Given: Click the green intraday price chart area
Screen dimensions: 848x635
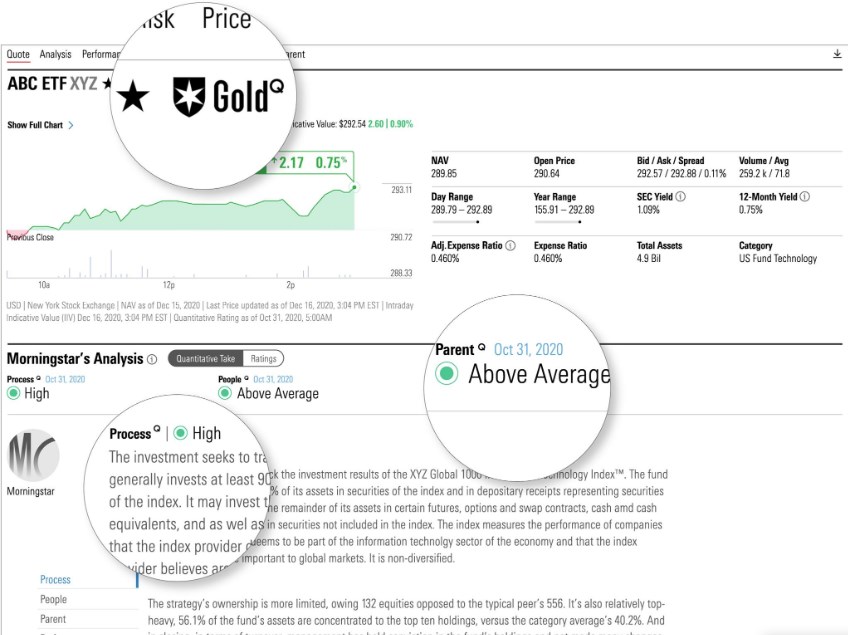Looking at the screenshot, I should pyautogui.click(x=200, y=215).
